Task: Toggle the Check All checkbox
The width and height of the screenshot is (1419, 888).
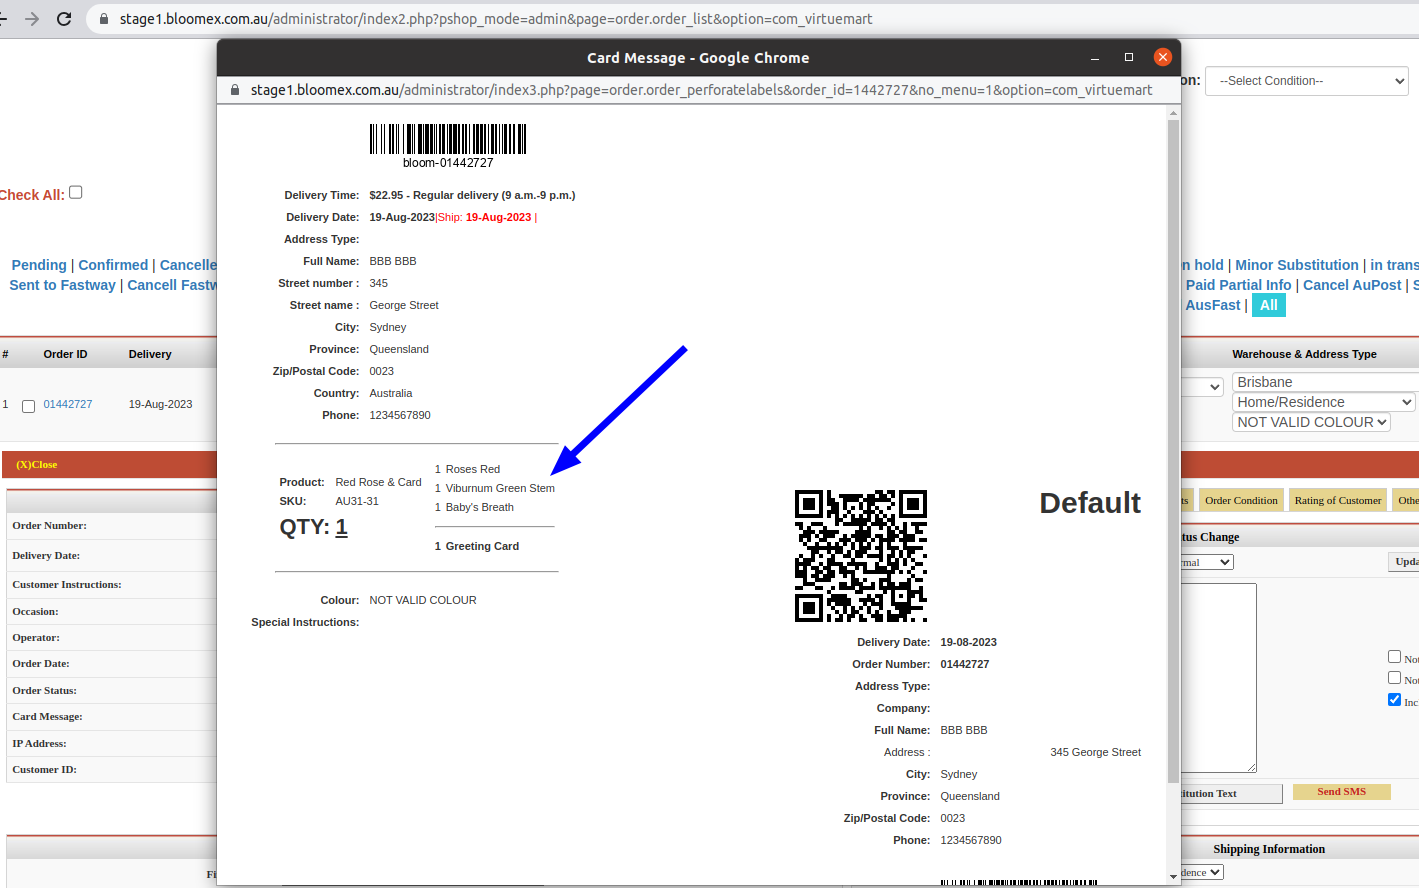Action: click(76, 192)
